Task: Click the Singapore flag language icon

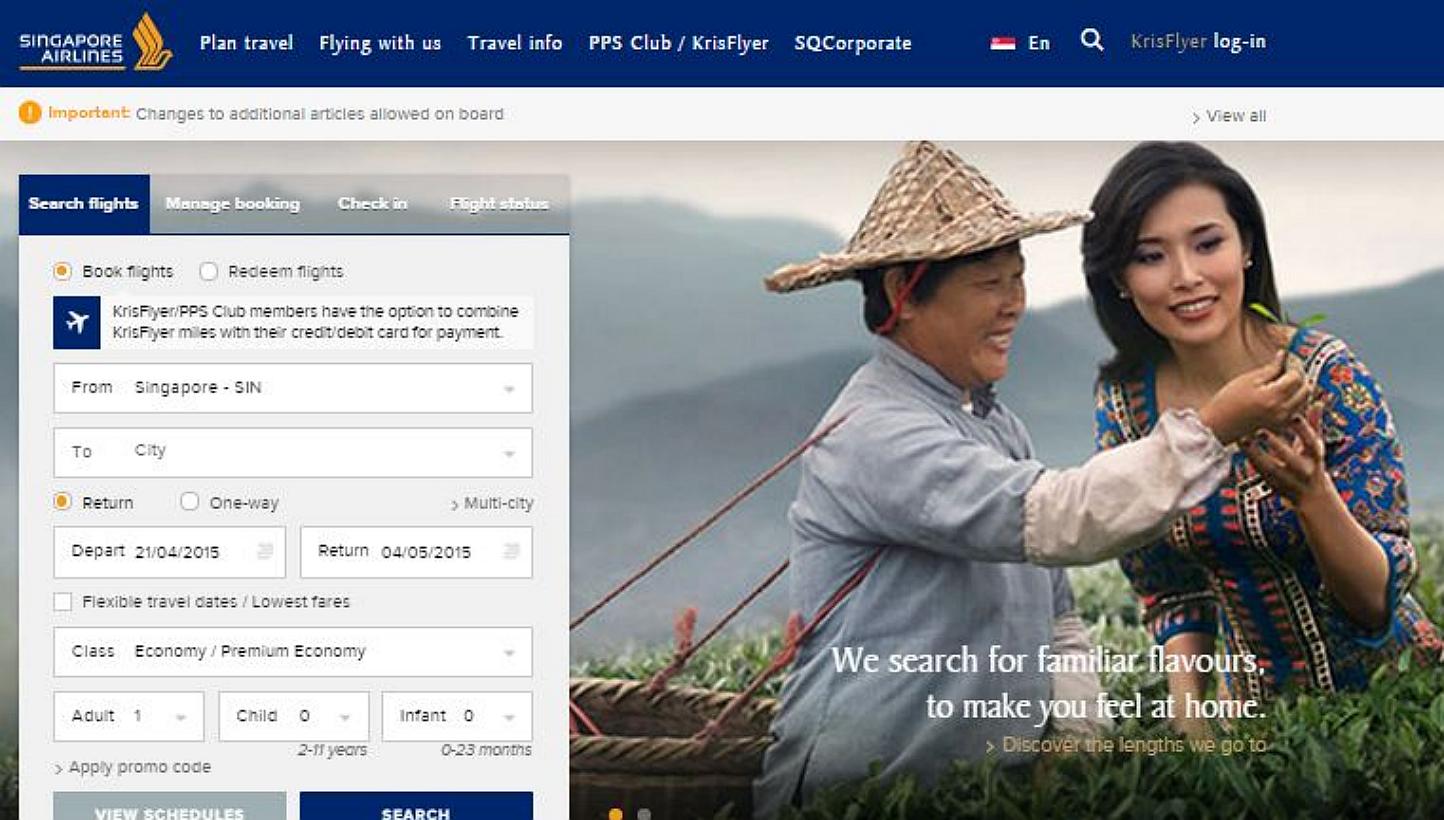Action: pos(1003,43)
